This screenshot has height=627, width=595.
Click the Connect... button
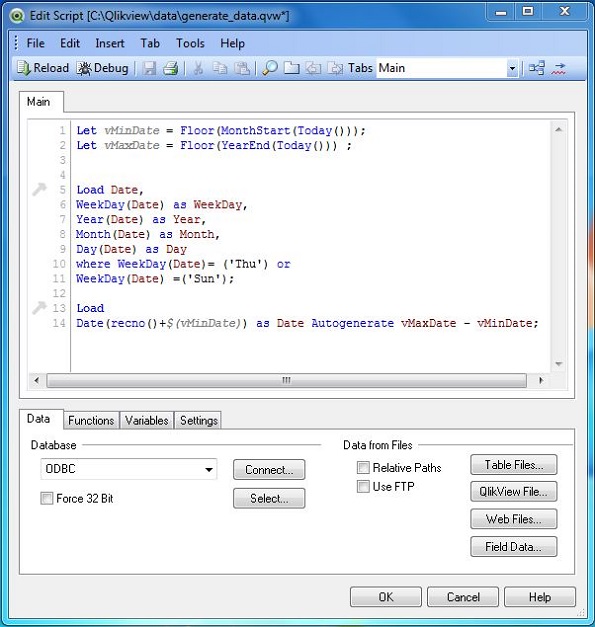click(269, 469)
